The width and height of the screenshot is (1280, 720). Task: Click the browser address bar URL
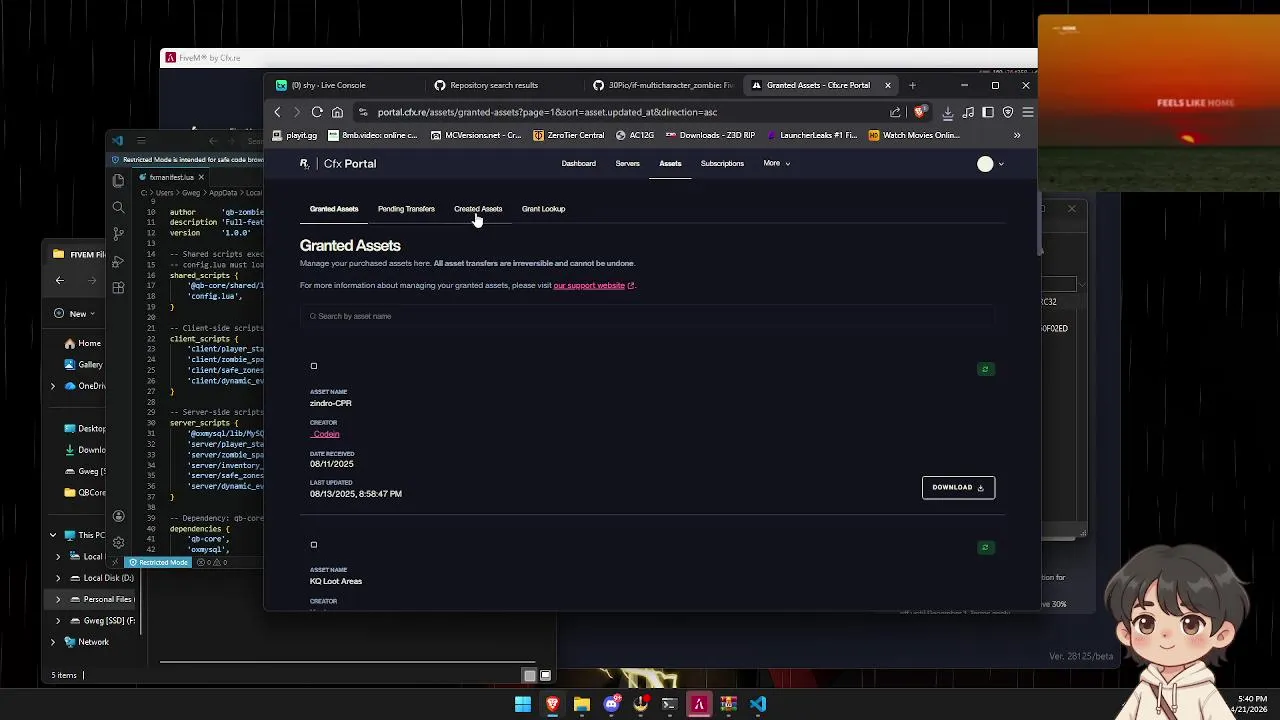(x=547, y=112)
